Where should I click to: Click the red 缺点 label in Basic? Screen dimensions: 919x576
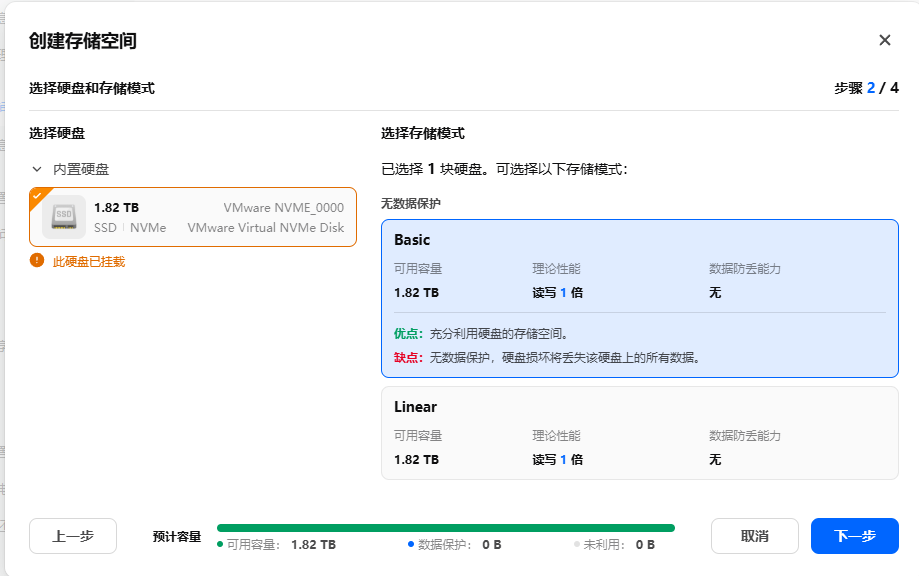coord(408,357)
